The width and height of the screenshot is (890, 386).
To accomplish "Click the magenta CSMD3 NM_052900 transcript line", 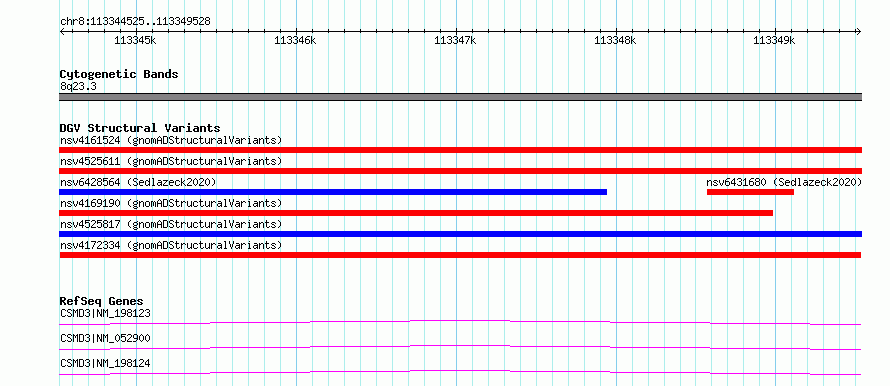I will (460, 347).
